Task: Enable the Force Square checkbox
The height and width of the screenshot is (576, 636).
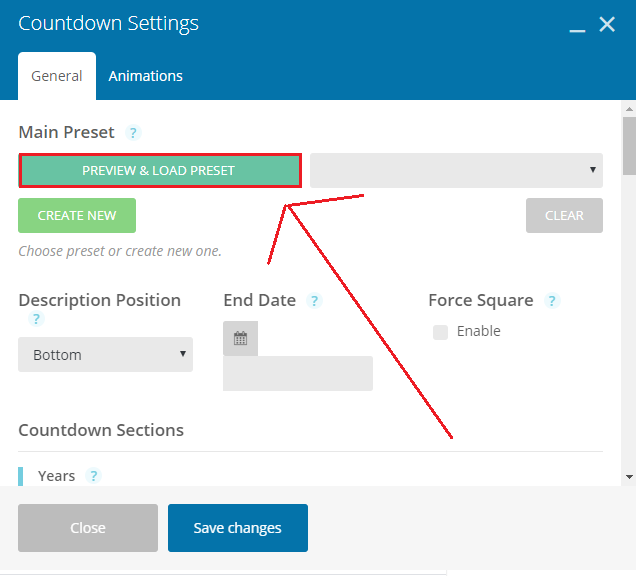Action: (x=441, y=332)
